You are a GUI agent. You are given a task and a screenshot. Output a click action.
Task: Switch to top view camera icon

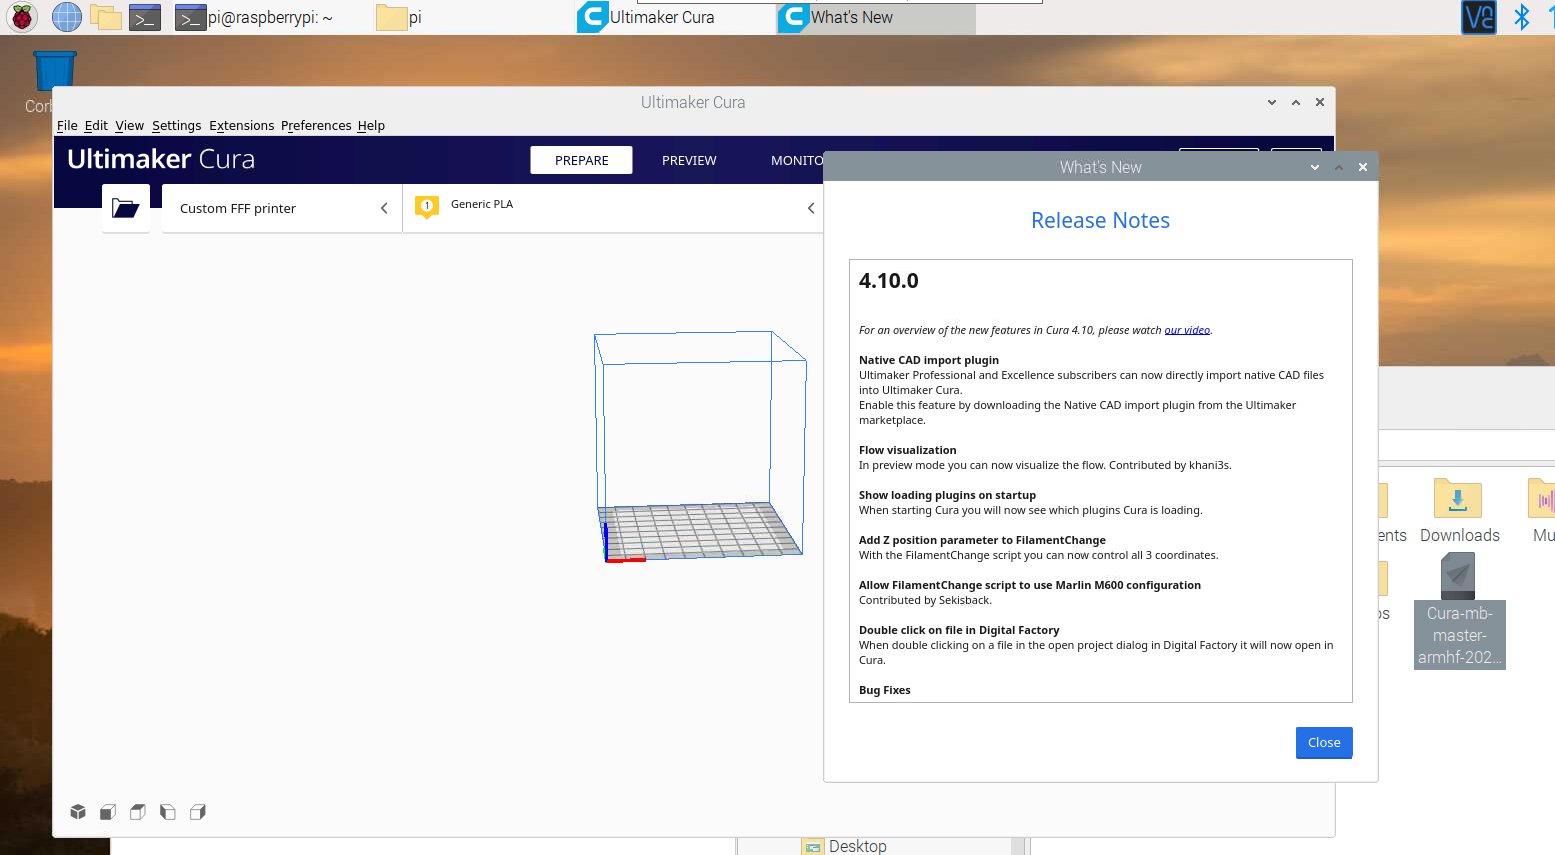pyautogui.click(x=138, y=812)
